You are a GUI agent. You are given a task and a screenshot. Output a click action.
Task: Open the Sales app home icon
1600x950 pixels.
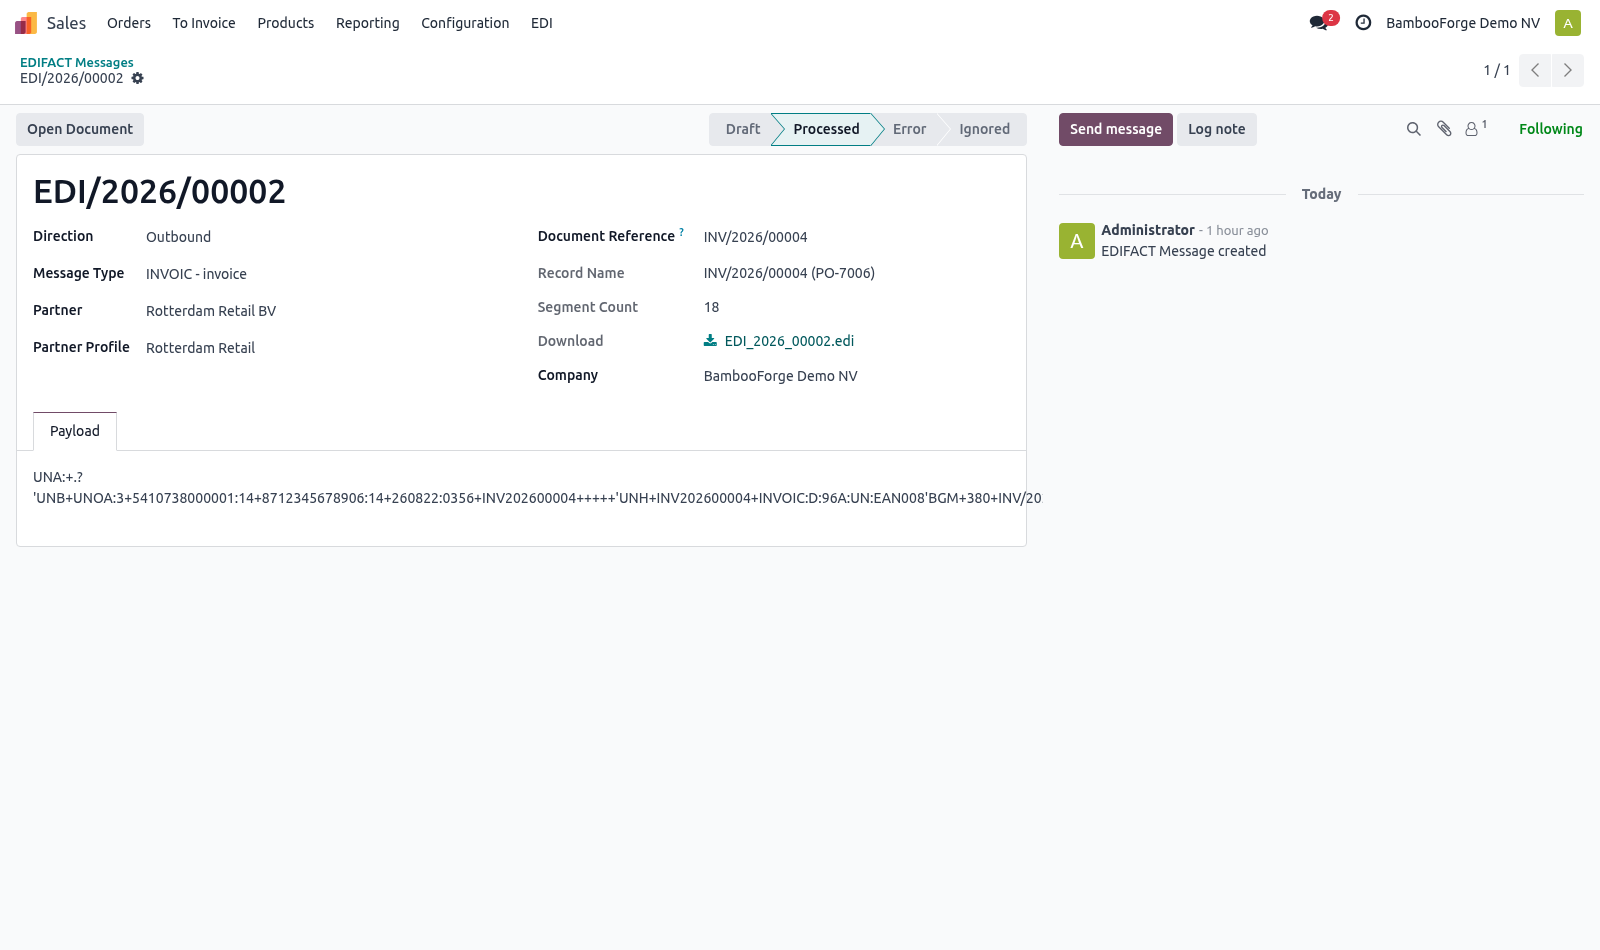(x=26, y=23)
